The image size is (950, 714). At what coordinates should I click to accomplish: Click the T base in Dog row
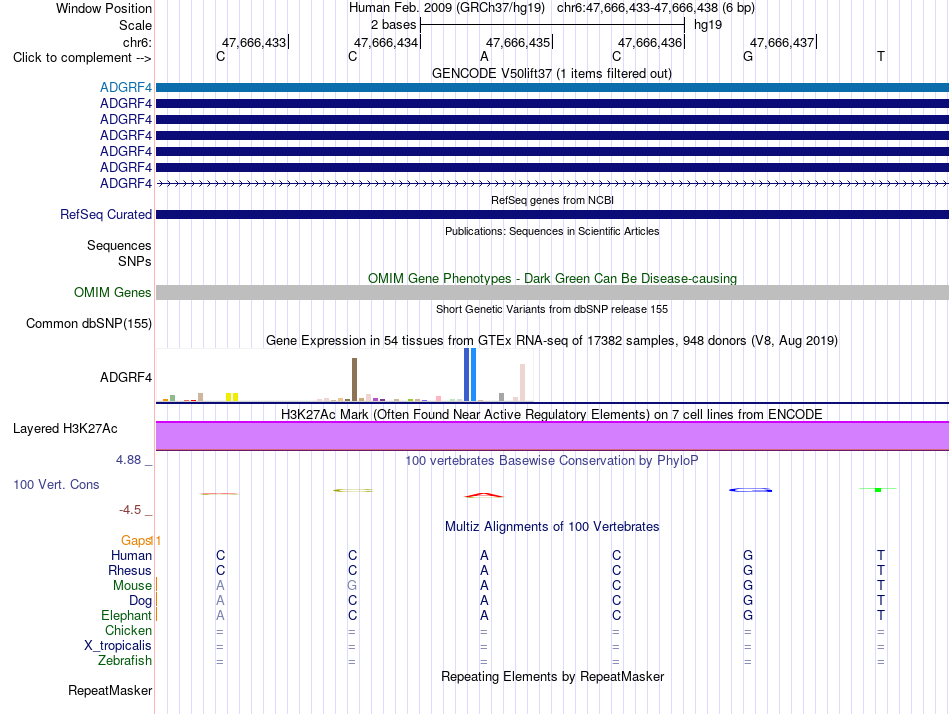tap(880, 600)
